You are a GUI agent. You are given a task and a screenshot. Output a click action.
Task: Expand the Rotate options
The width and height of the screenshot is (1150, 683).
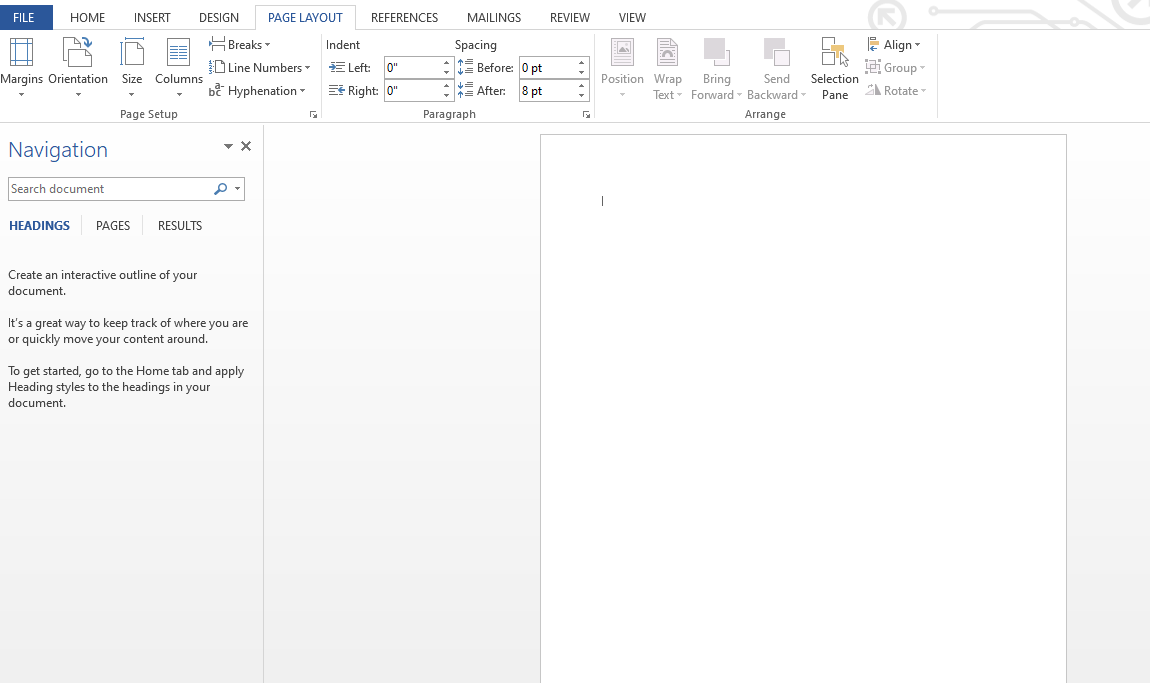click(x=896, y=90)
